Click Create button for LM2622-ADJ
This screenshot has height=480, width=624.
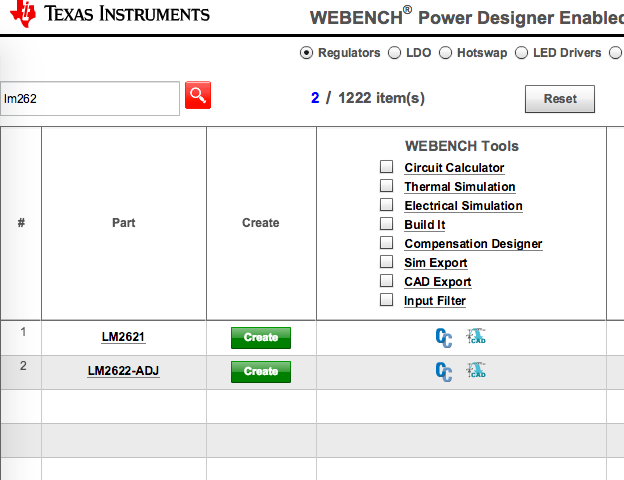[261, 372]
